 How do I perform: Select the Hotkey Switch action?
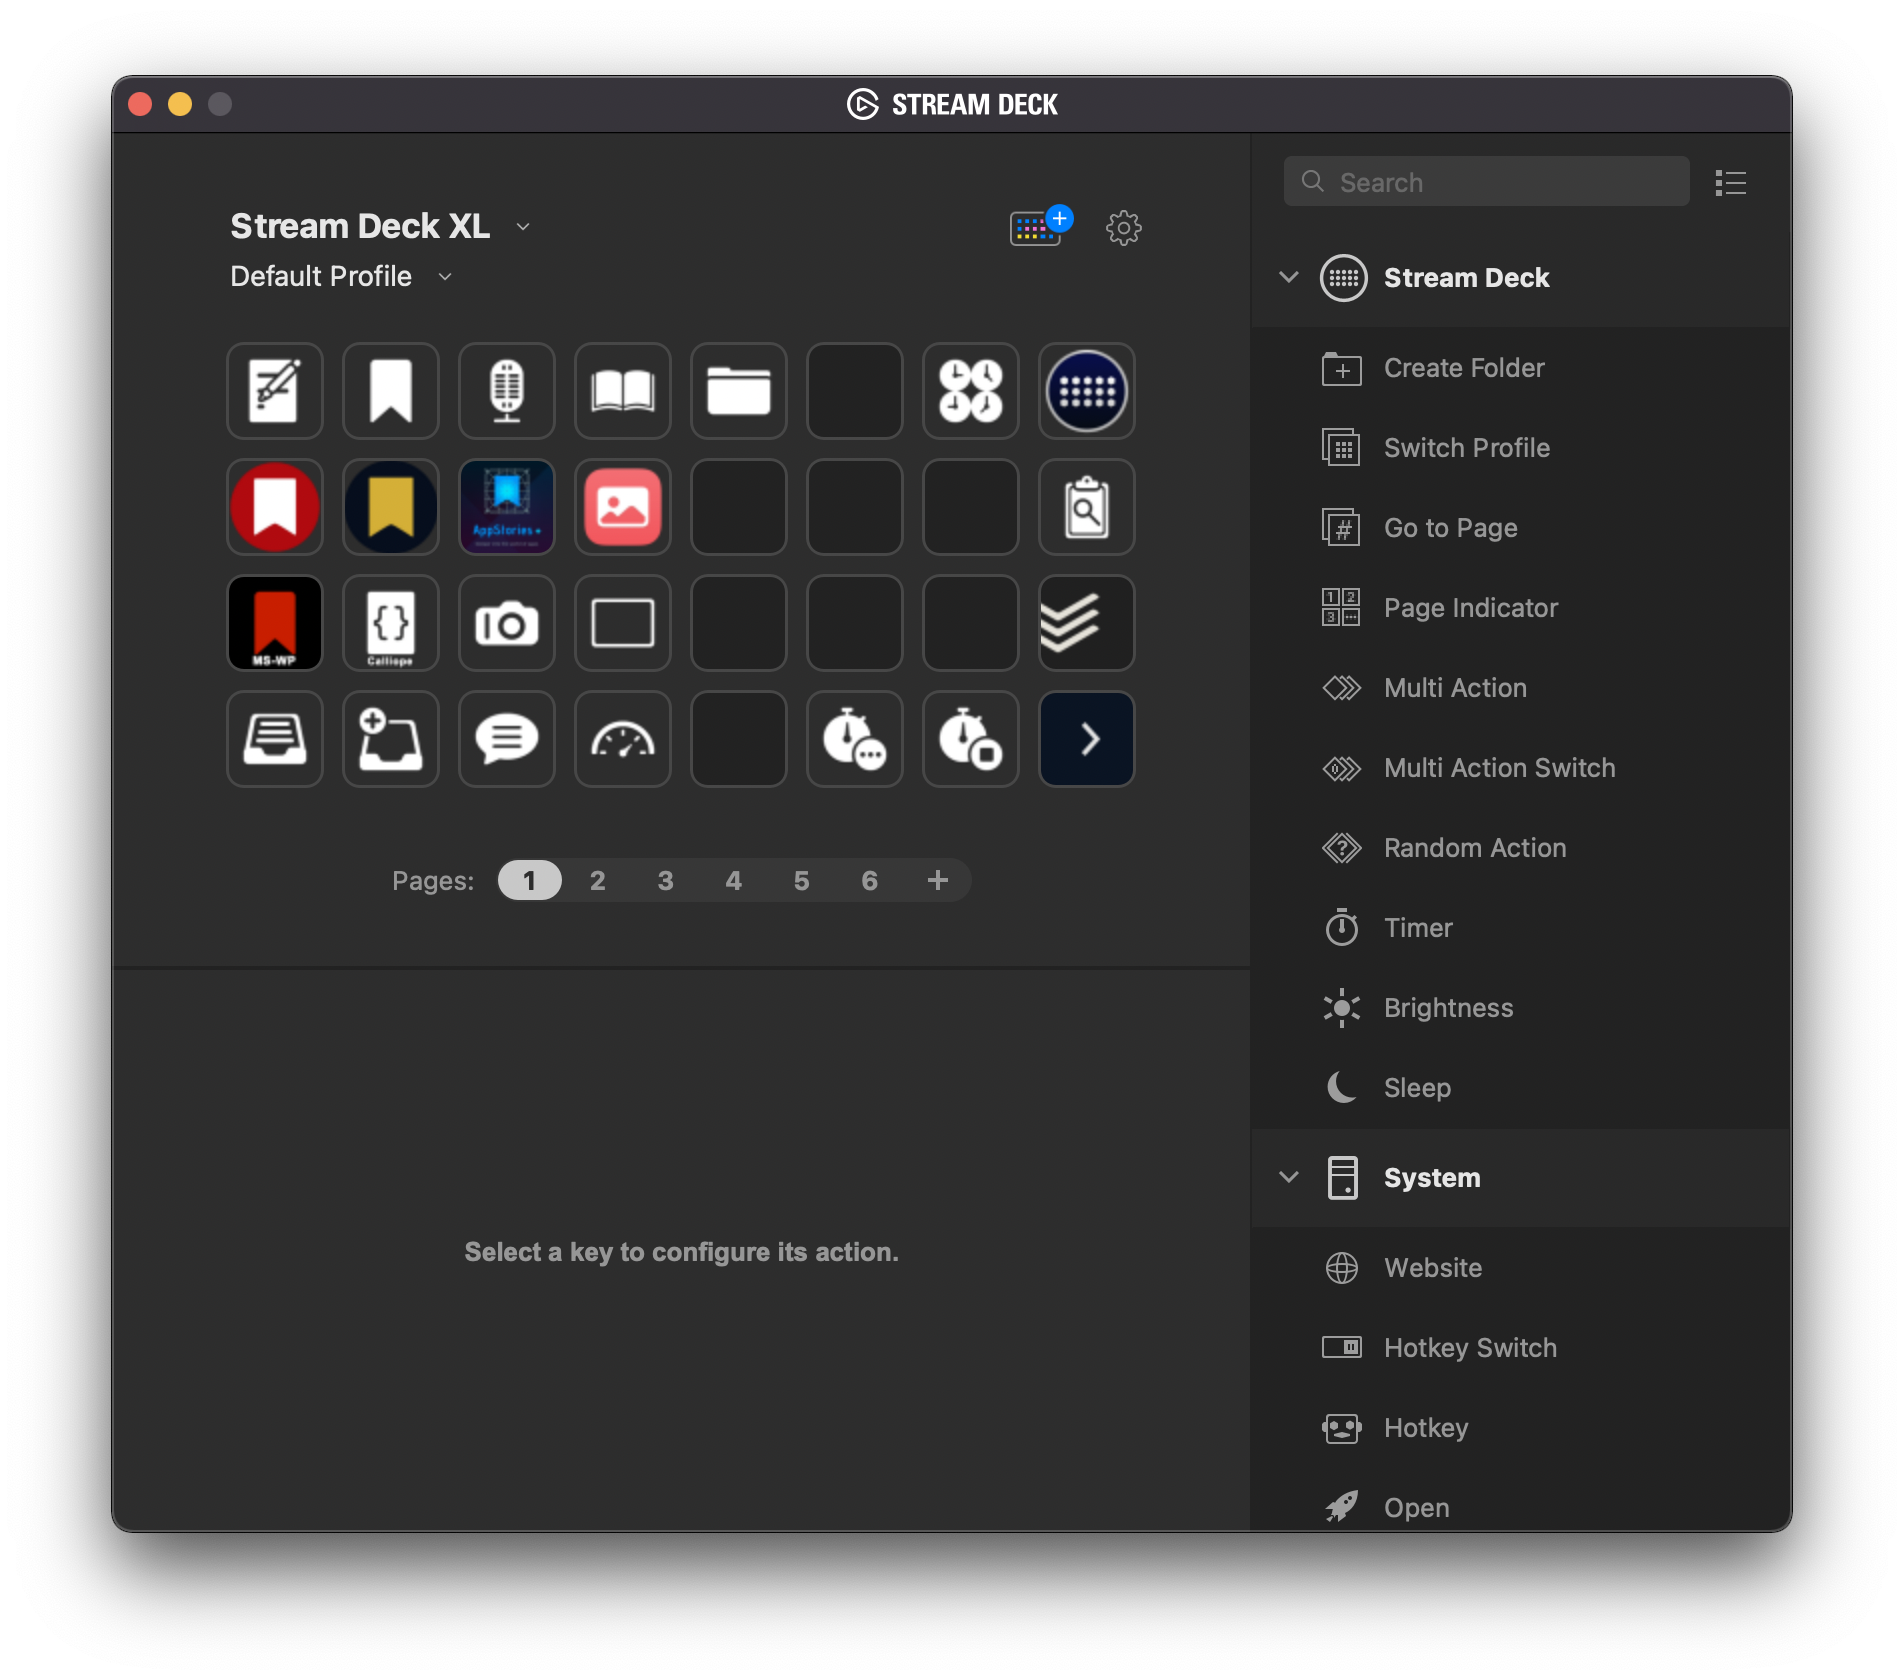(x=1521, y=1348)
